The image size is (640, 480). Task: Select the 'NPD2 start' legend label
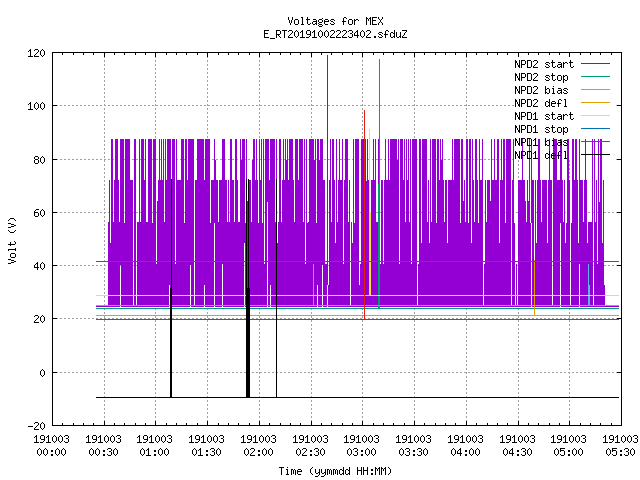(x=544, y=64)
